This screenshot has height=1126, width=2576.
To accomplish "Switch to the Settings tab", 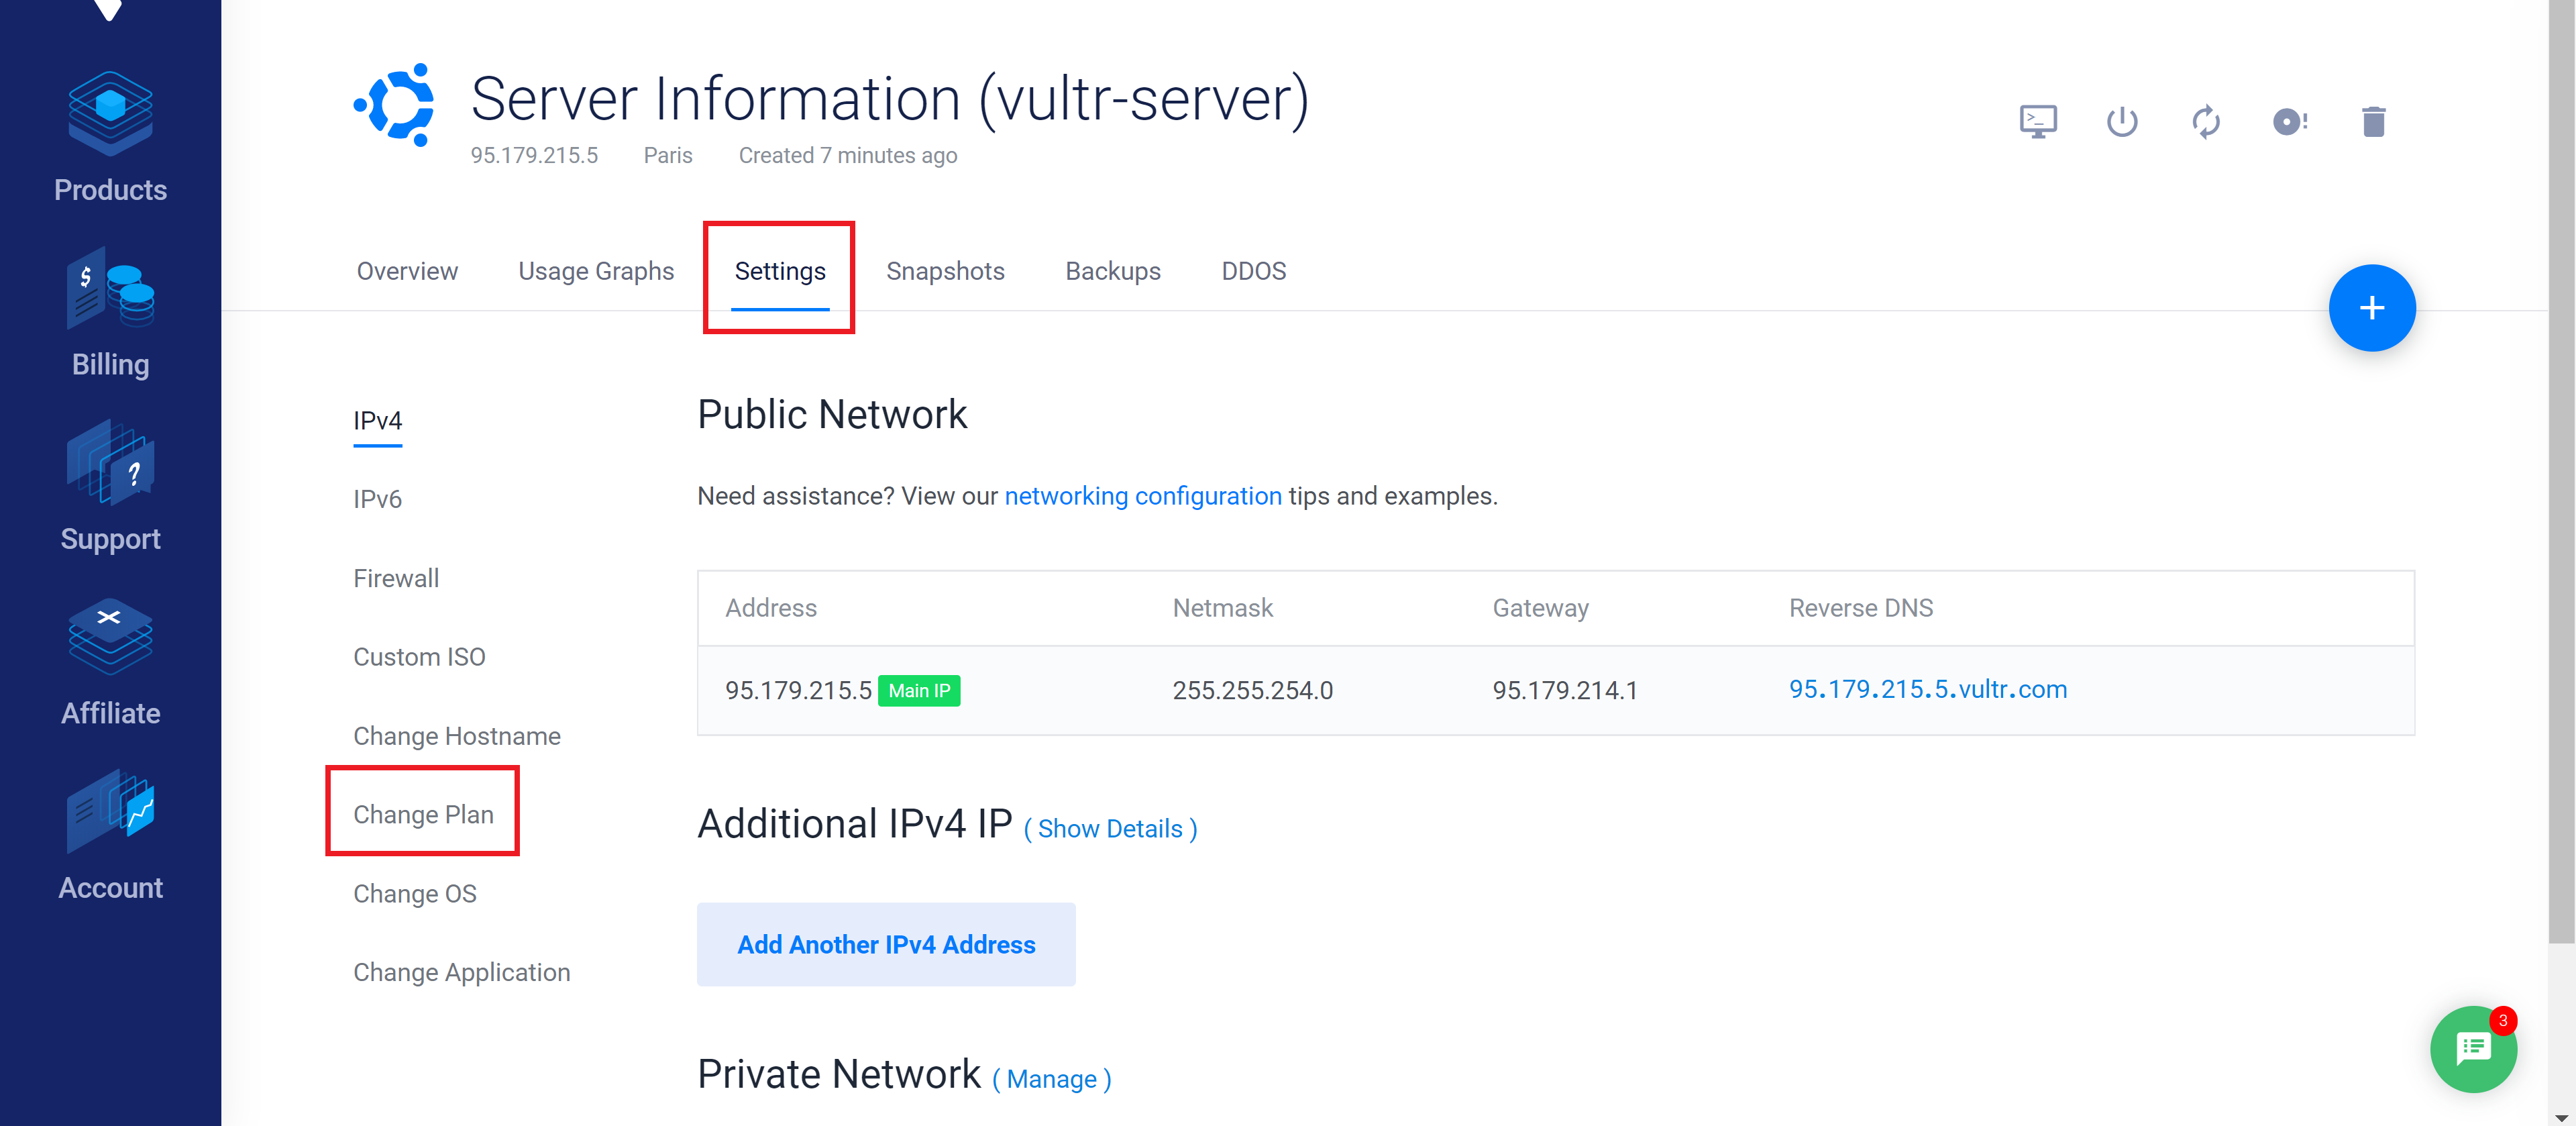I will click(x=780, y=271).
